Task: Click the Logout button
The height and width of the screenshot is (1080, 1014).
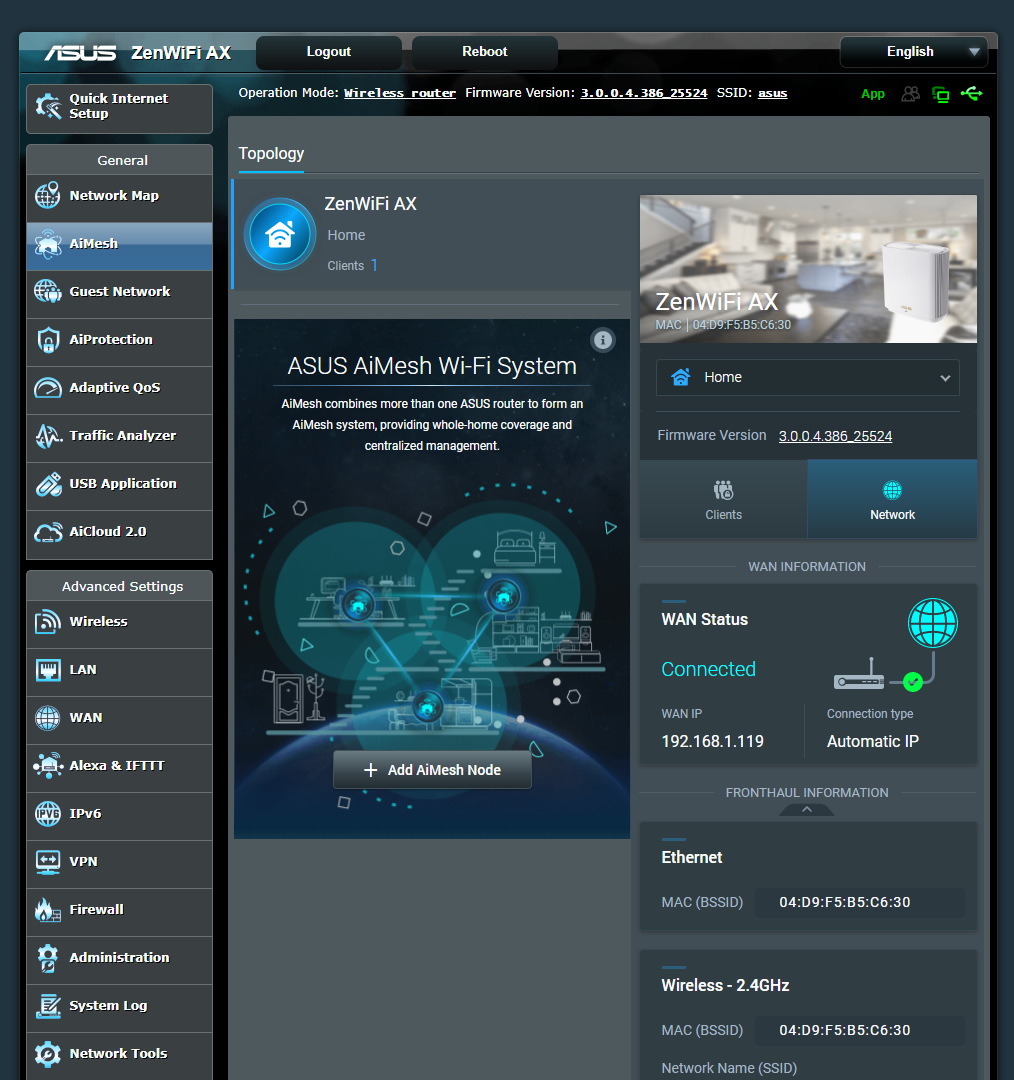Action: [x=329, y=52]
